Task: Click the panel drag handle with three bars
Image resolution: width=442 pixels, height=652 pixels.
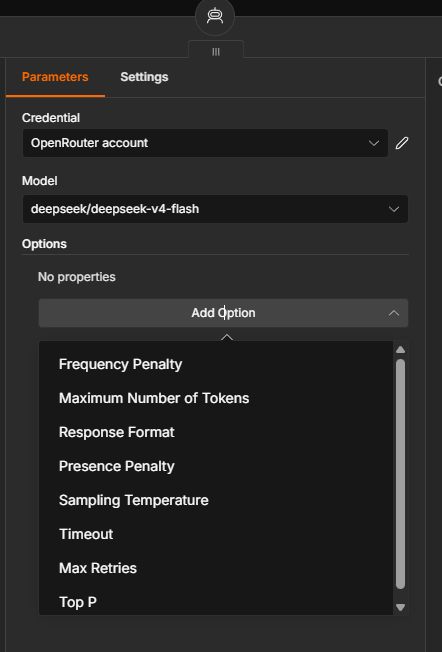Action: click(x=216, y=52)
